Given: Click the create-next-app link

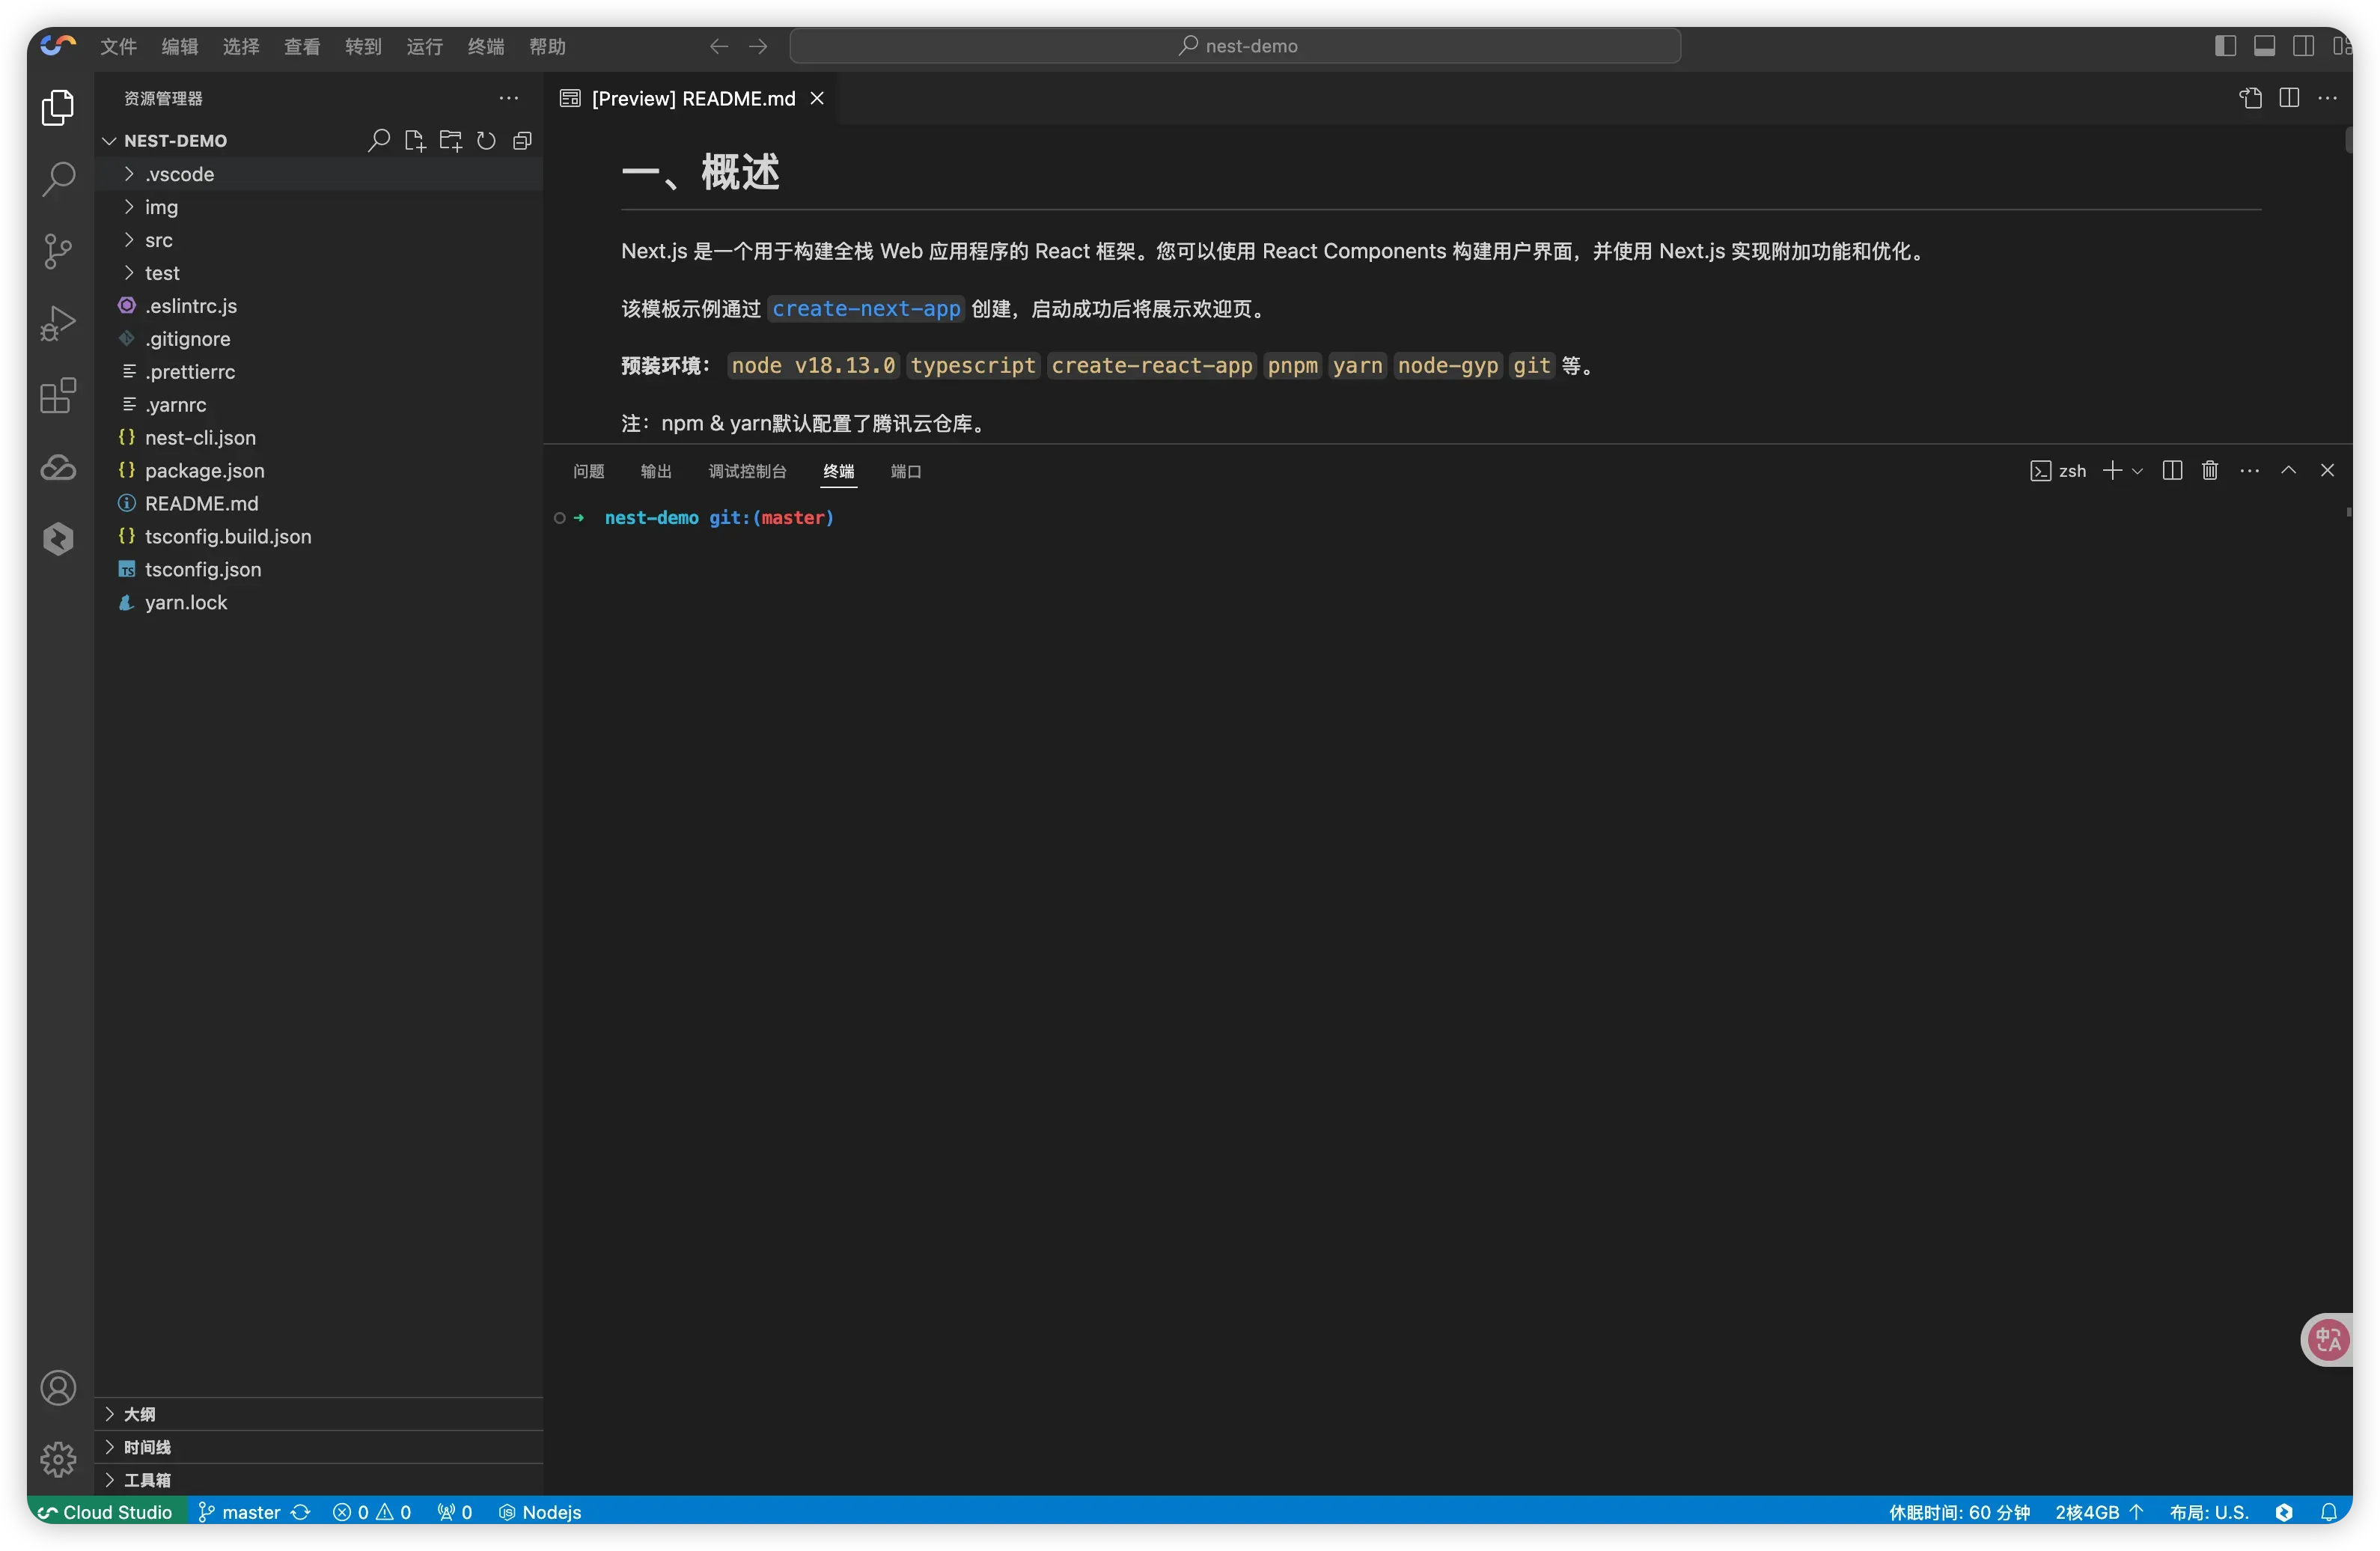Looking at the screenshot, I should click(865, 309).
